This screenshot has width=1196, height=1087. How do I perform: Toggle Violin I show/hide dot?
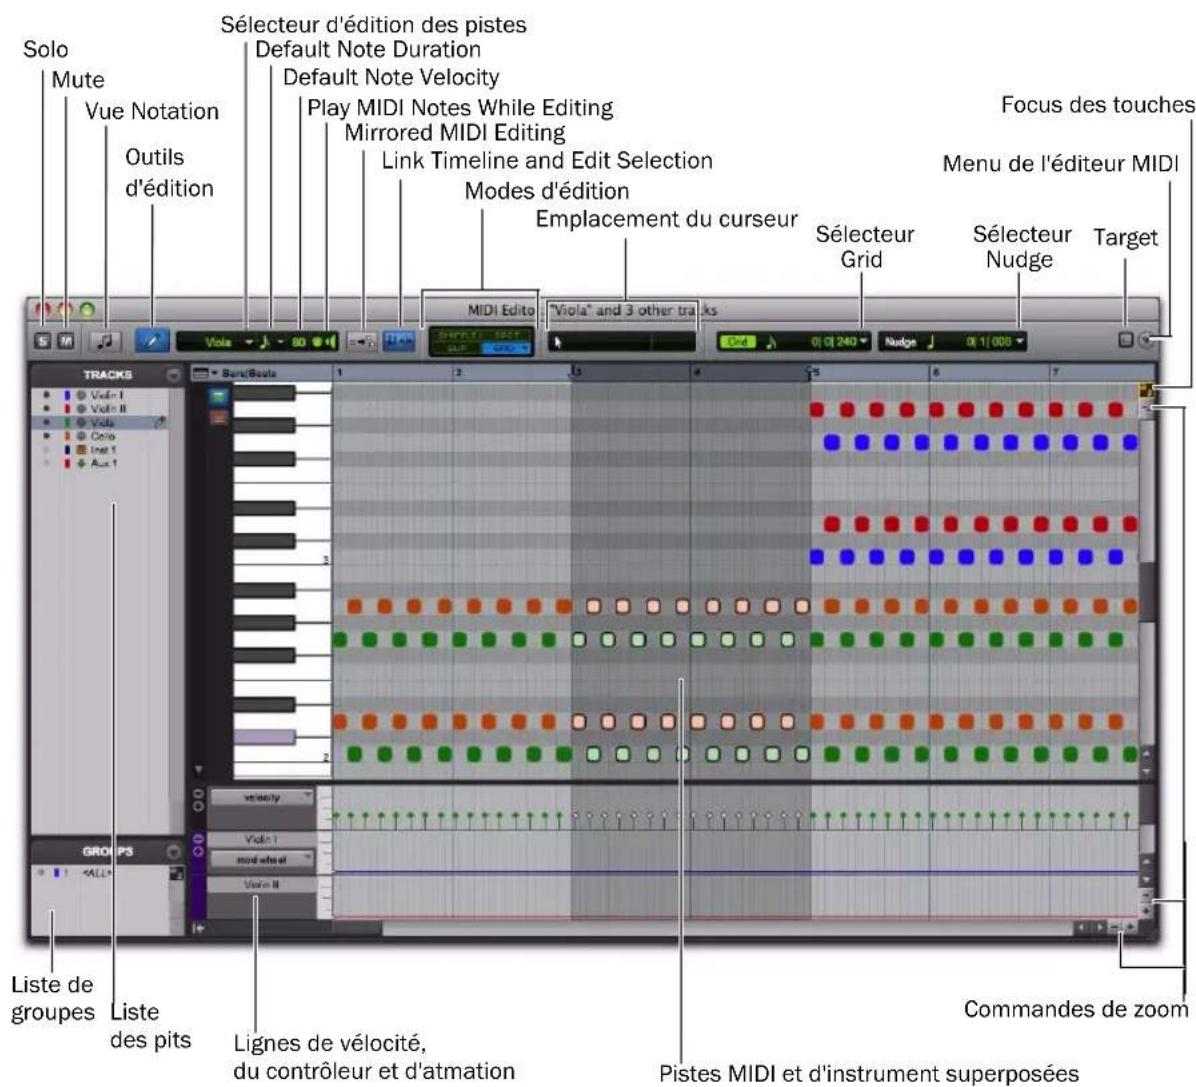click(x=47, y=395)
